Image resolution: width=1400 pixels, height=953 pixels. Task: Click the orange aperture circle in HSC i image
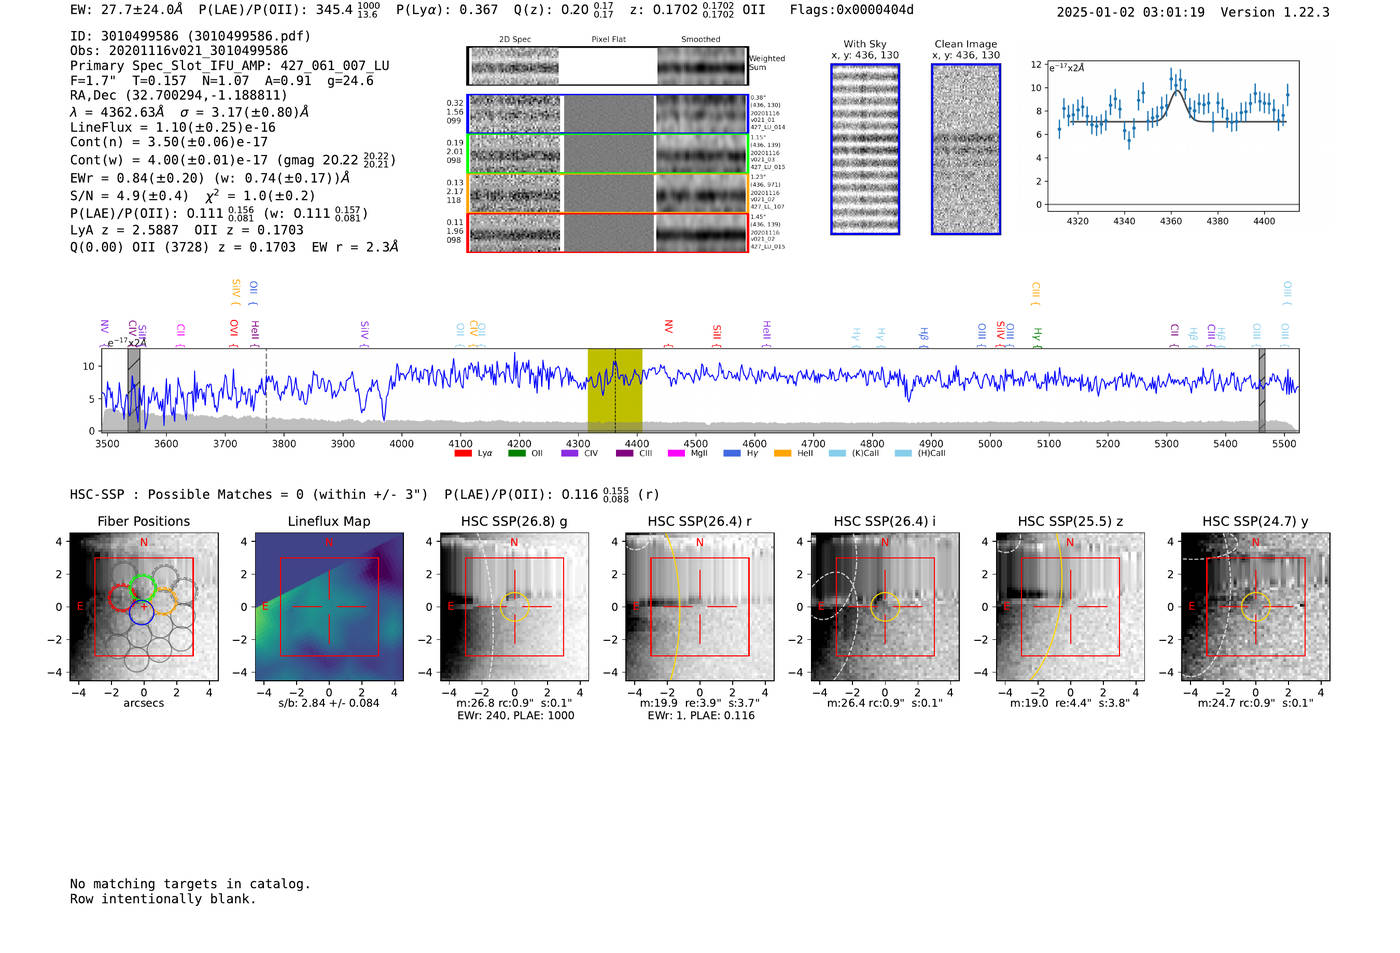coord(885,607)
